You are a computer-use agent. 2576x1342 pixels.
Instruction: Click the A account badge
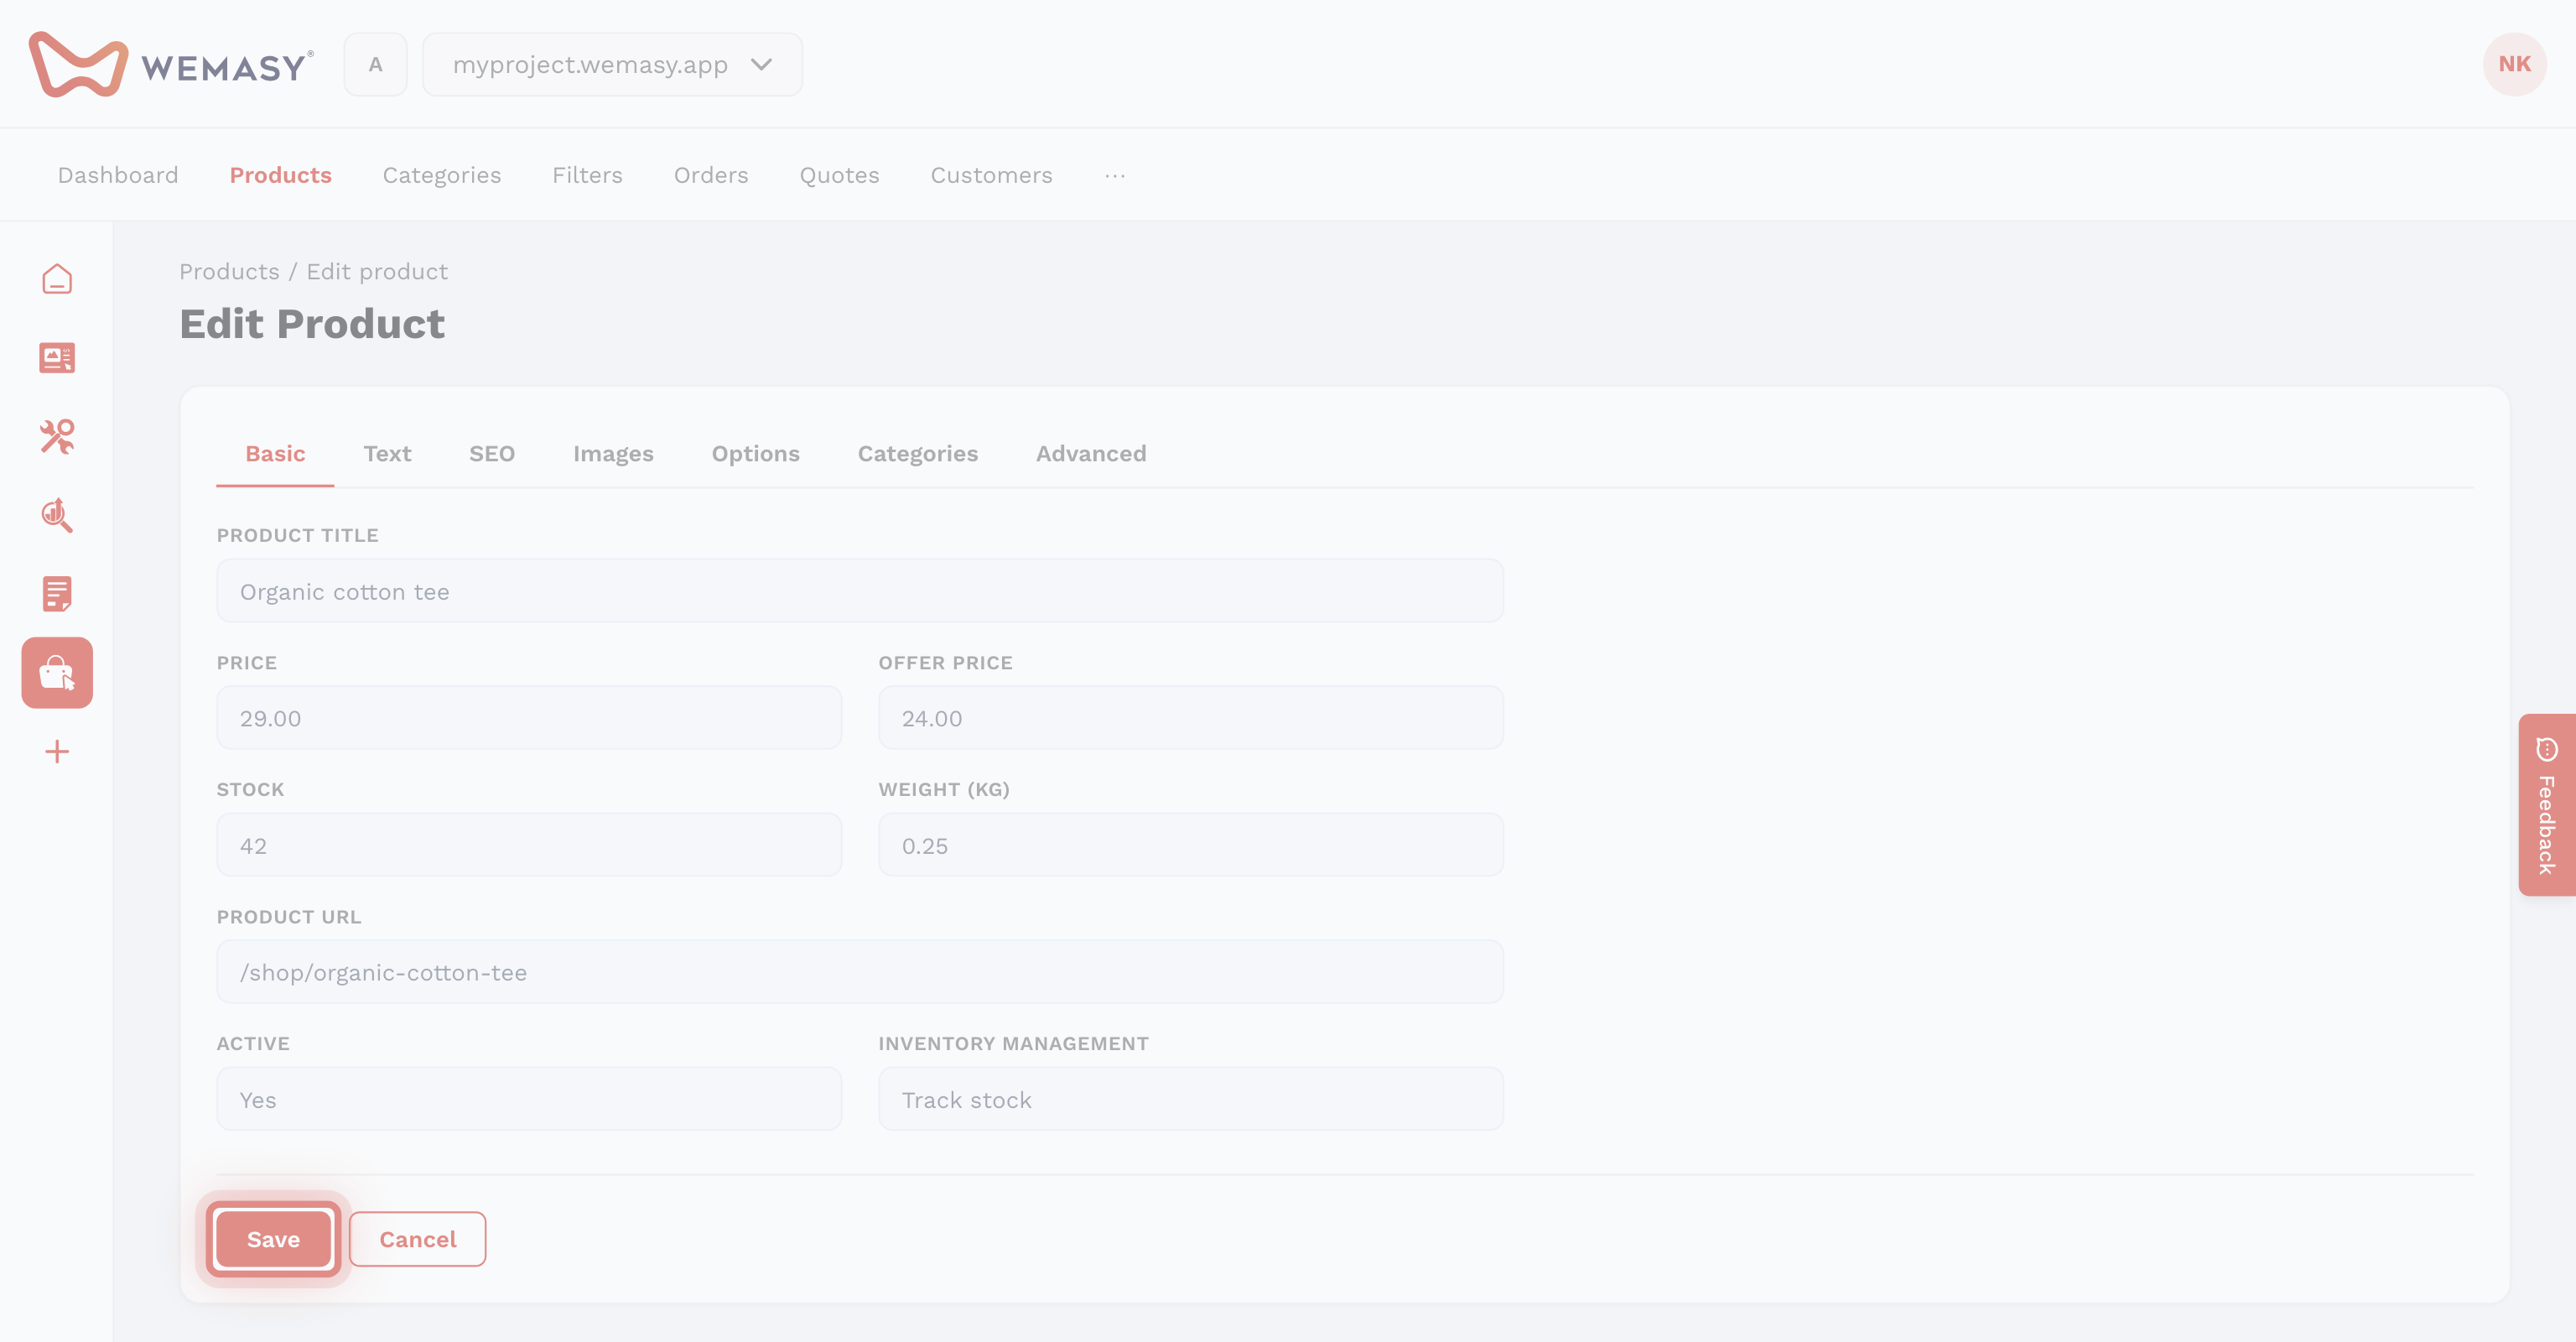click(x=375, y=64)
